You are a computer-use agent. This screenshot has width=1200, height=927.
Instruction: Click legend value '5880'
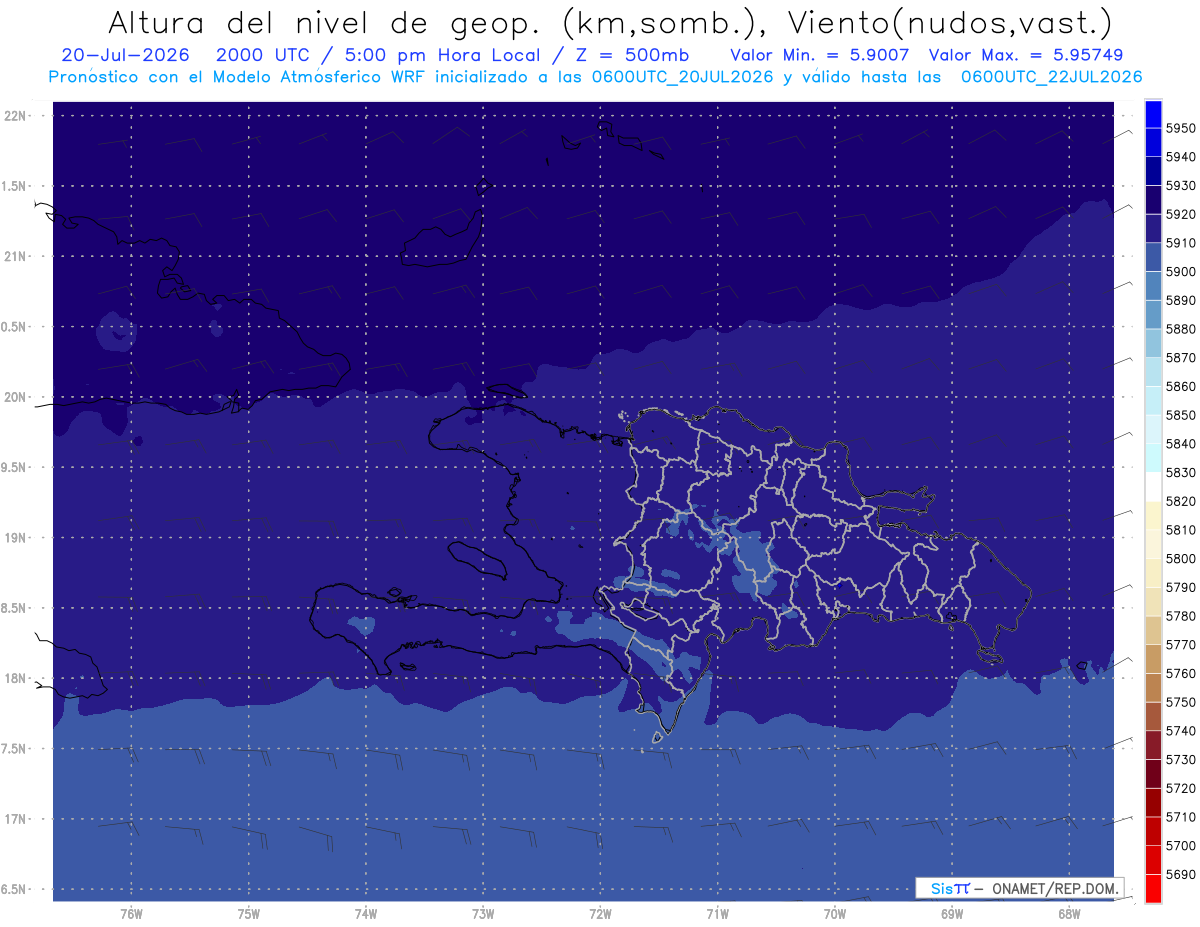(1181, 329)
